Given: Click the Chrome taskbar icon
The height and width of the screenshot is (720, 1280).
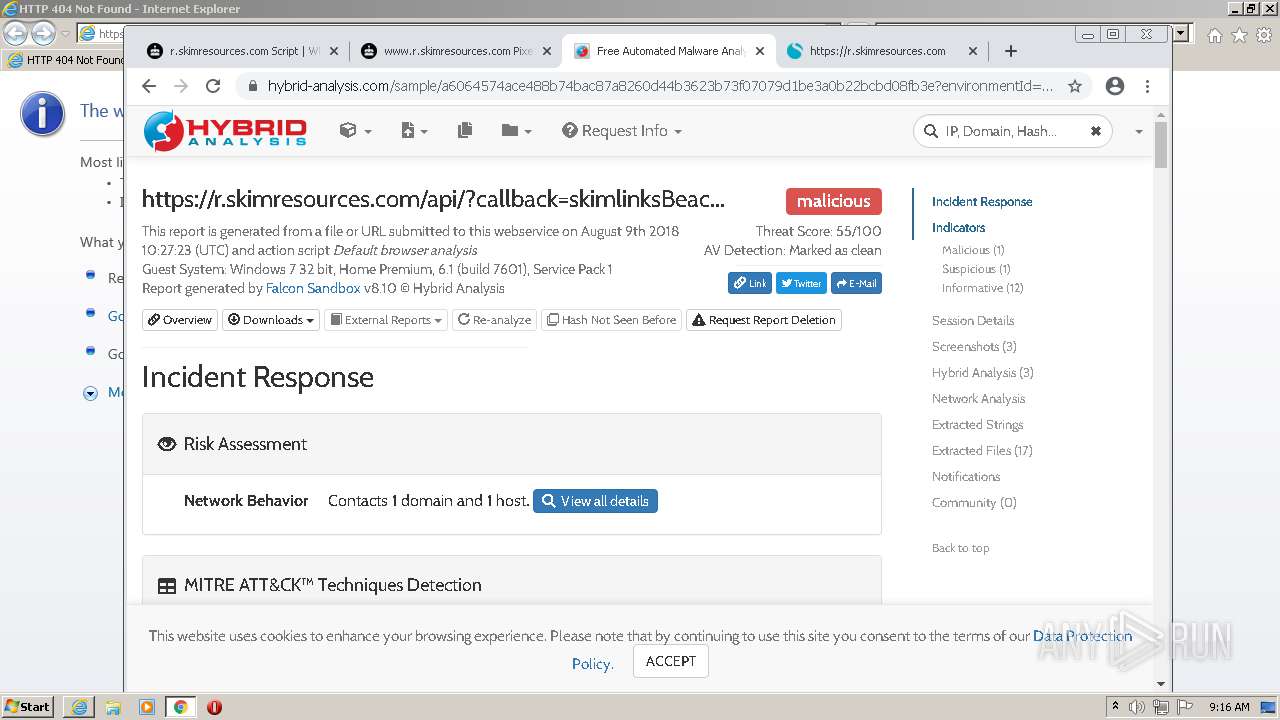Looking at the screenshot, I should tap(180, 707).
